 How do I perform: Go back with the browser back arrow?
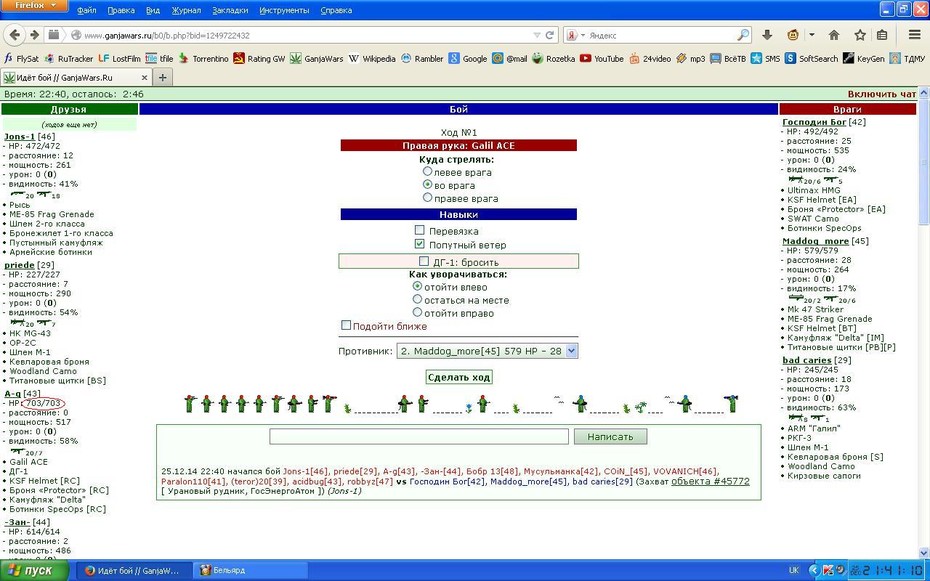(15, 35)
